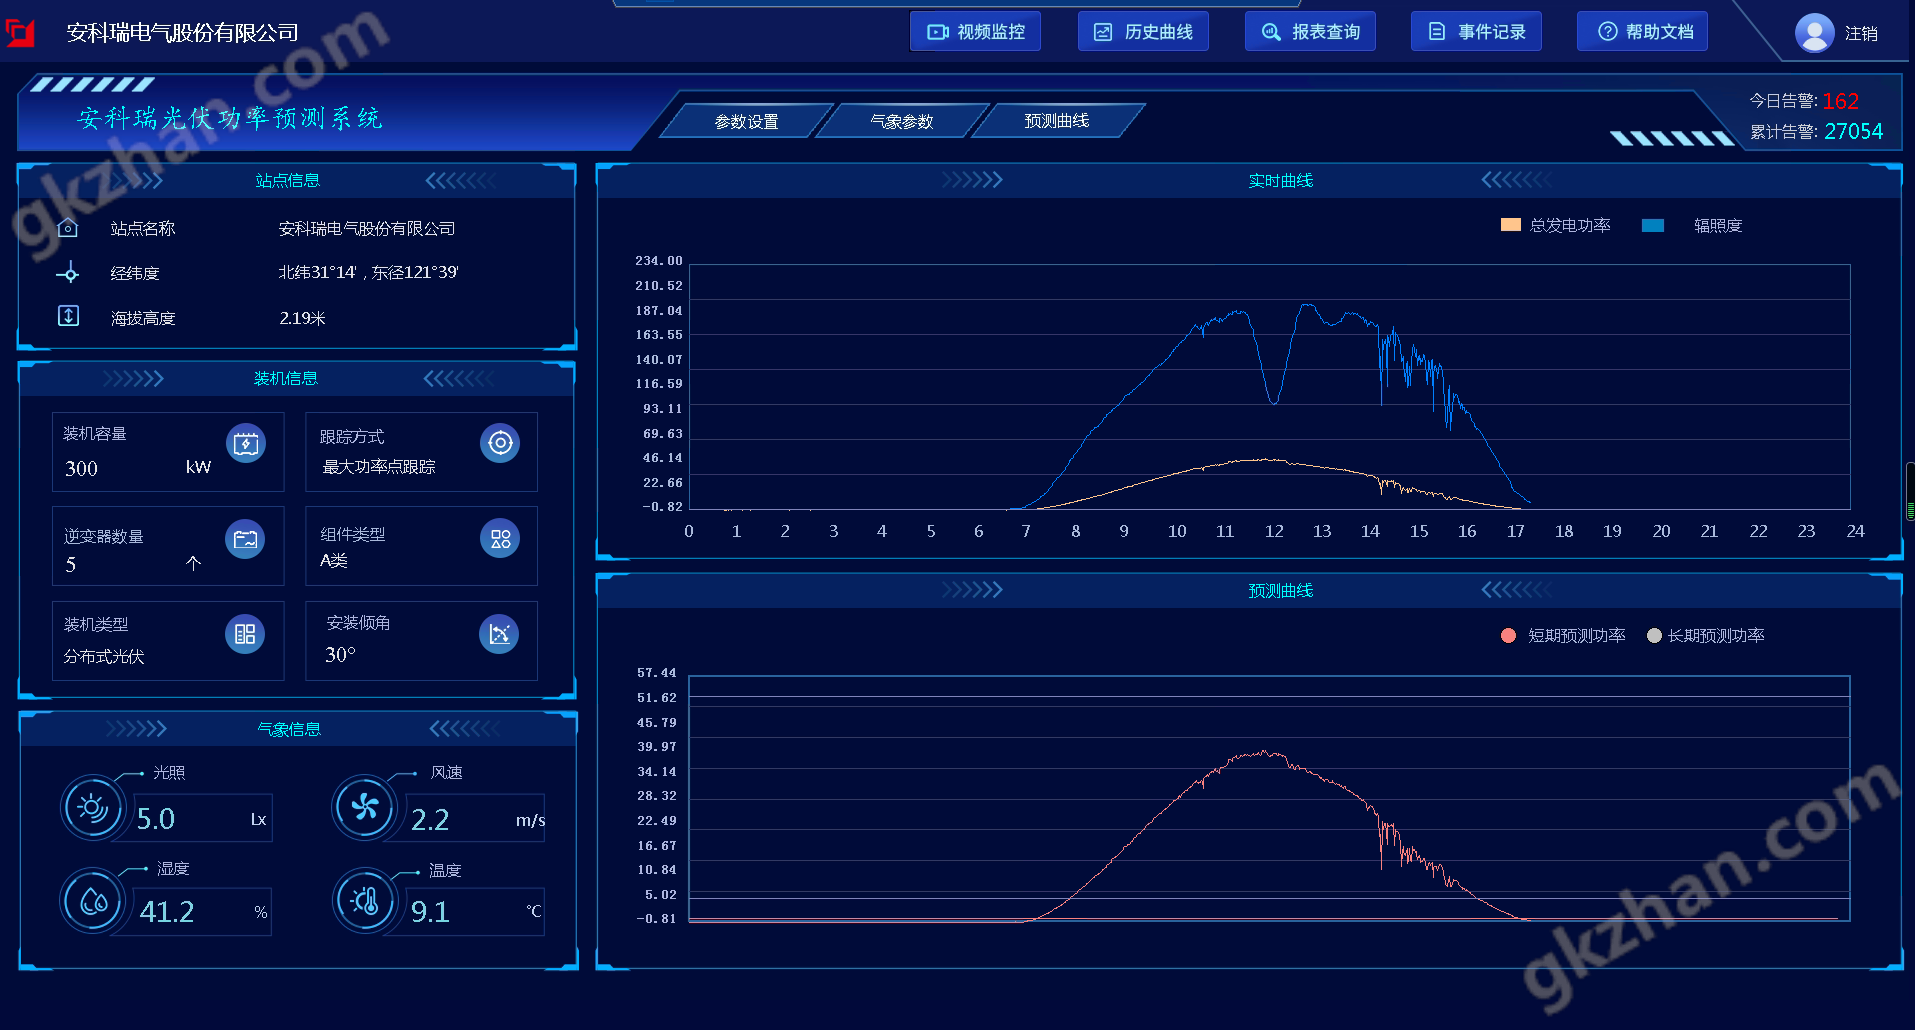Click the 历史曲线 chart icon
1916x1030 pixels.
tap(1103, 32)
